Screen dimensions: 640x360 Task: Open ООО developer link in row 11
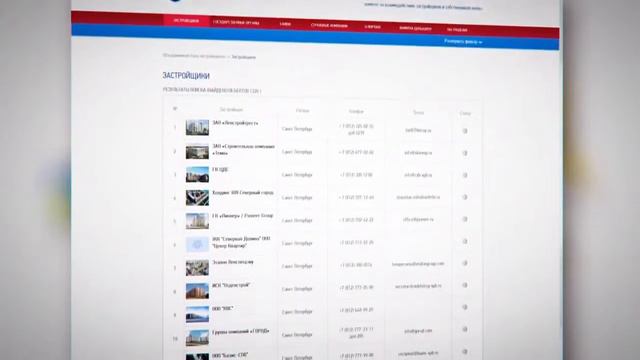coord(230,356)
